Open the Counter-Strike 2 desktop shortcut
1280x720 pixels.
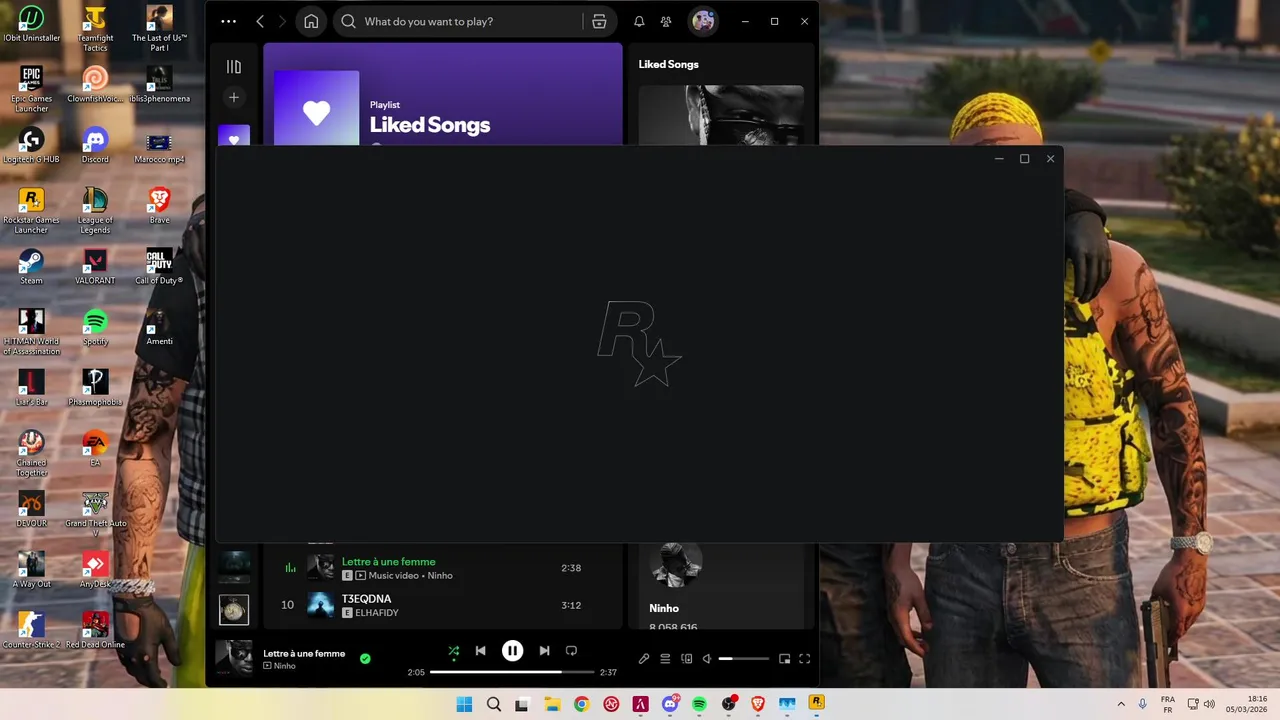(x=31, y=631)
